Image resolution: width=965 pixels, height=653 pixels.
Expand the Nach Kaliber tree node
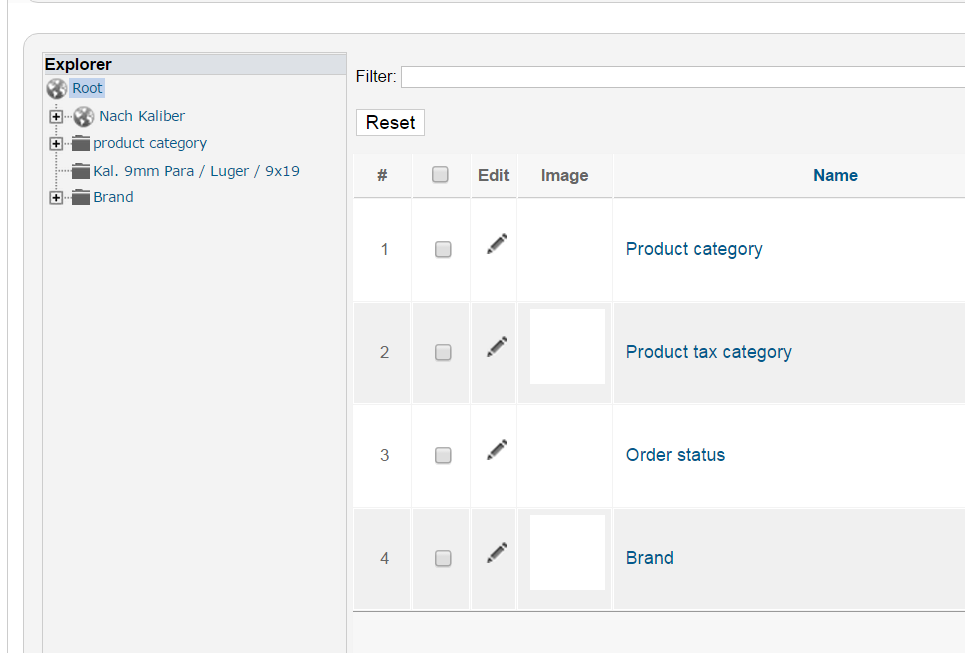(56, 116)
